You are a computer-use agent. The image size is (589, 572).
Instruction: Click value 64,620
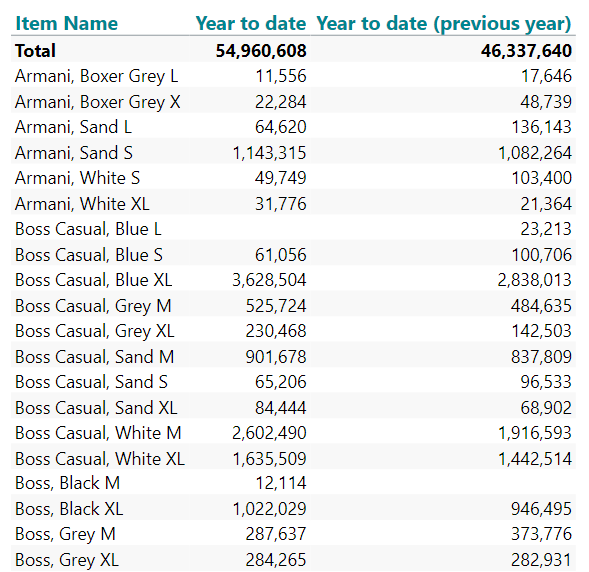tap(281, 127)
